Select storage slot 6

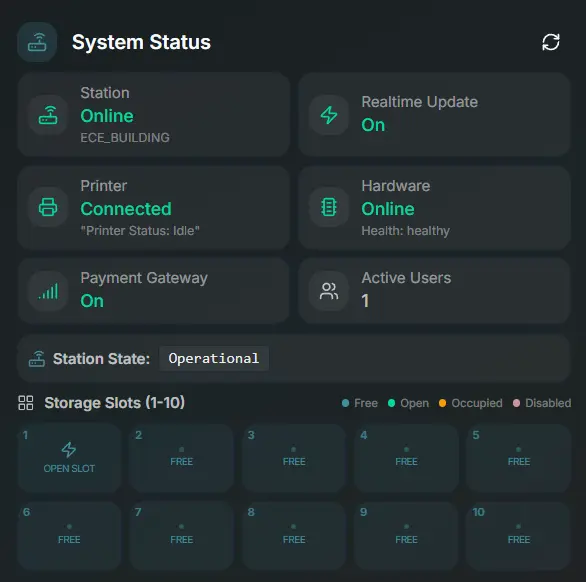pyautogui.click(x=69, y=536)
